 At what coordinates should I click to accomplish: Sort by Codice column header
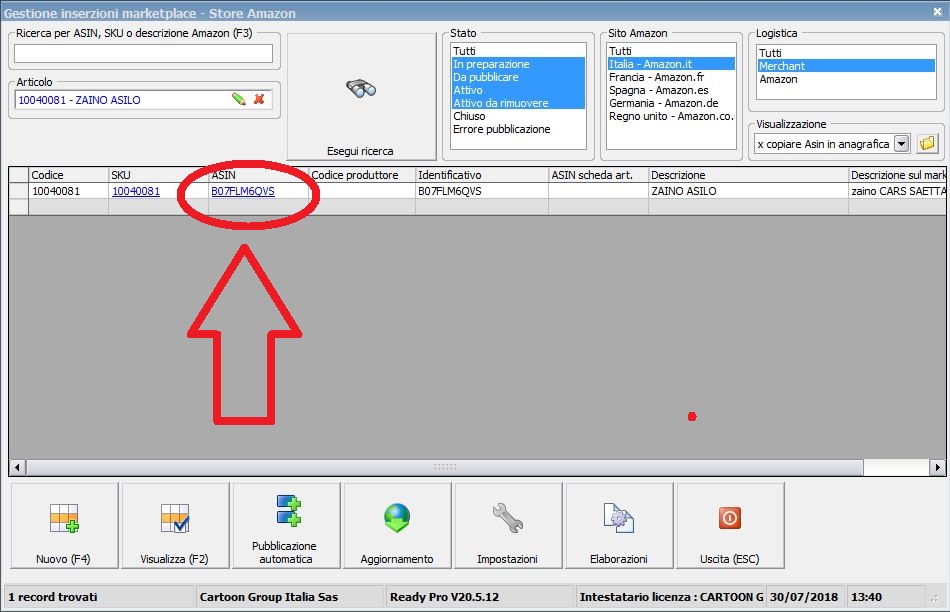coord(68,175)
